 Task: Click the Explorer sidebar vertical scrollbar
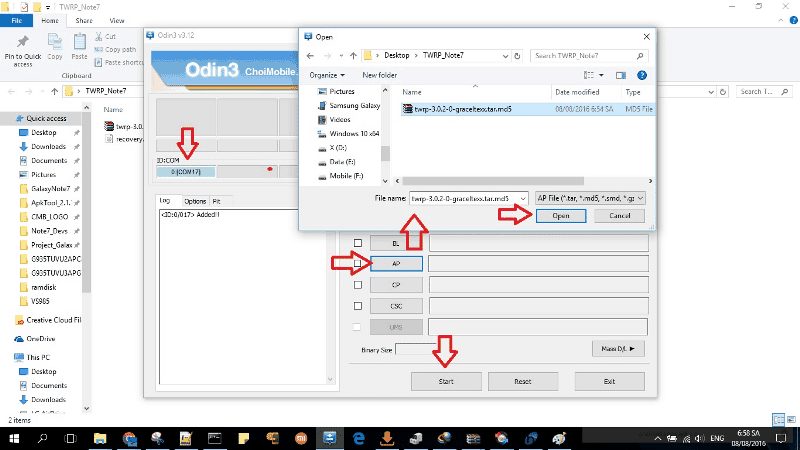(x=86, y=202)
